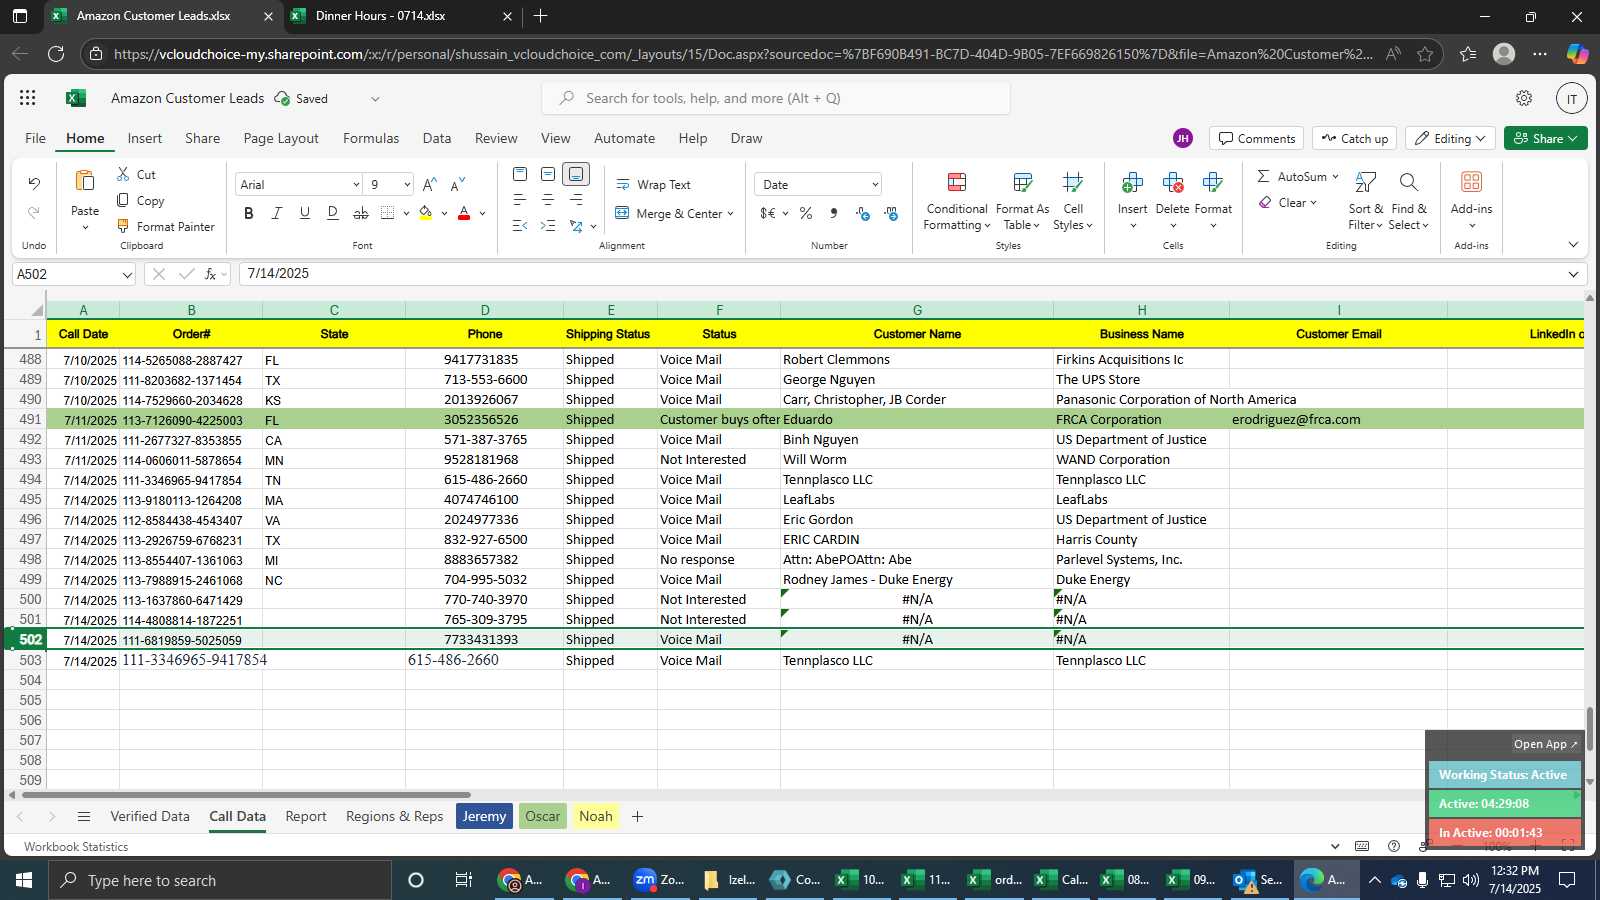
Task: Apply strikethrough formatting
Action: pyautogui.click(x=361, y=213)
